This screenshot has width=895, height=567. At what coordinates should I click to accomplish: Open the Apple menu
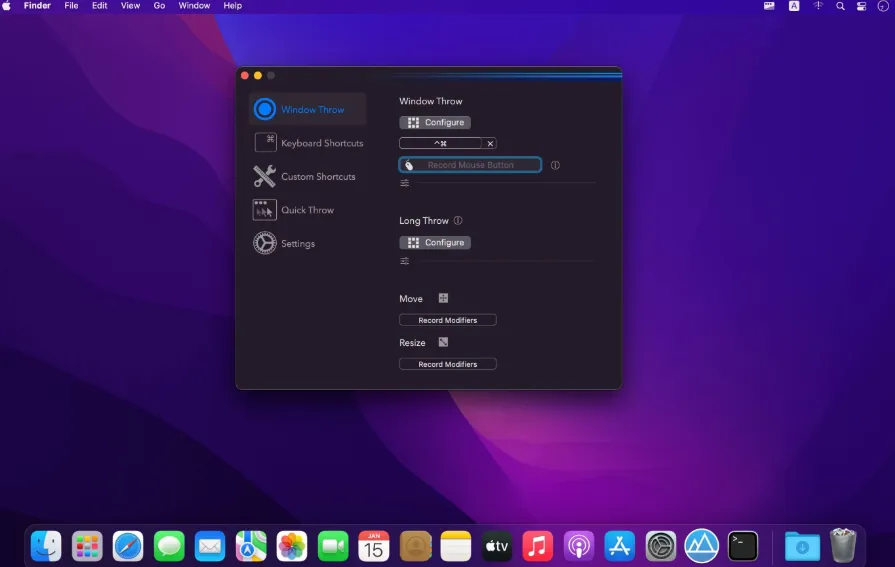pyautogui.click(x=7, y=6)
